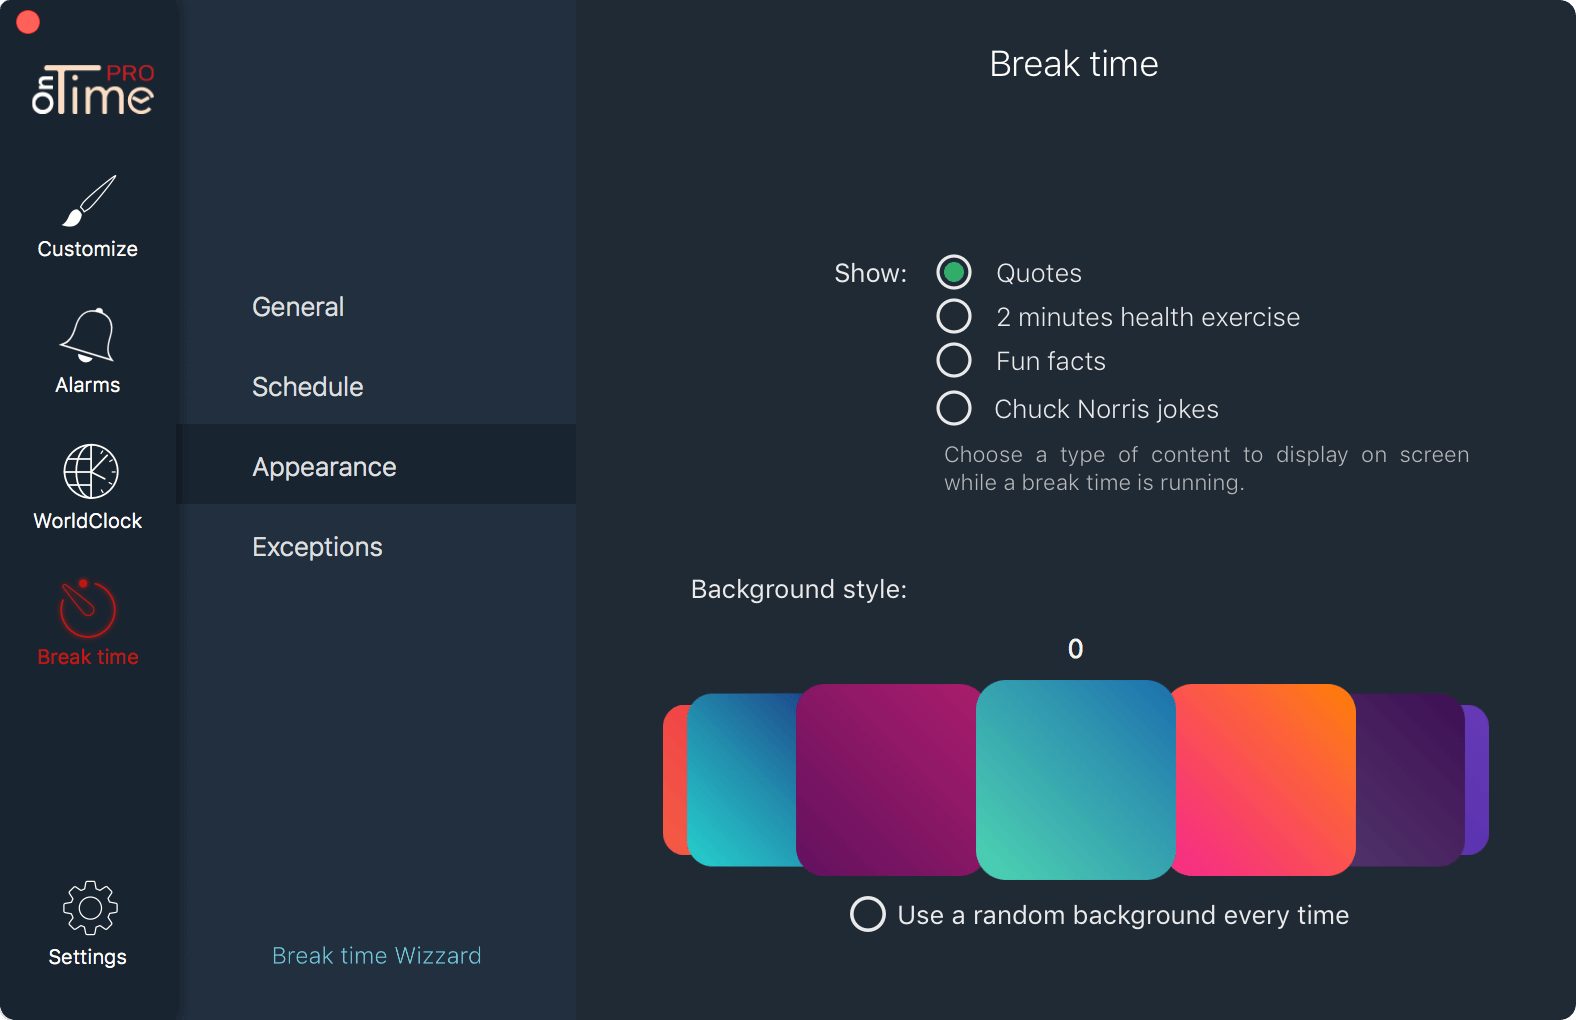Pick the dark purple background swatch

click(1410, 780)
